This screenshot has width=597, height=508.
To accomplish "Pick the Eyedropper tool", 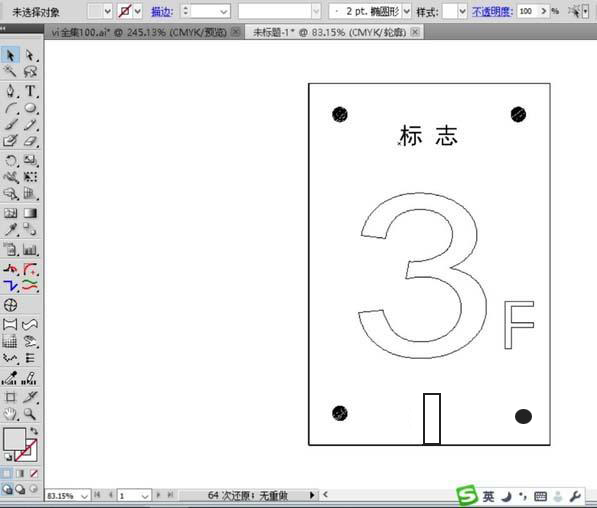I will [x=10, y=229].
